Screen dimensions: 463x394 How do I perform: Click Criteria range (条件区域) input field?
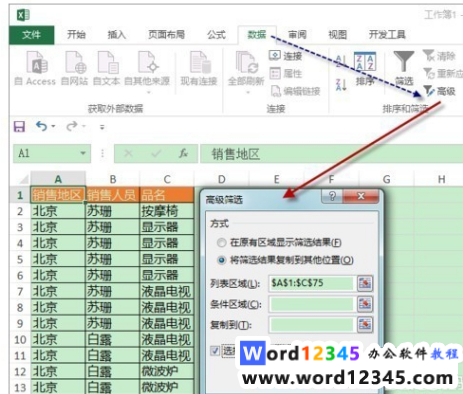pos(311,304)
